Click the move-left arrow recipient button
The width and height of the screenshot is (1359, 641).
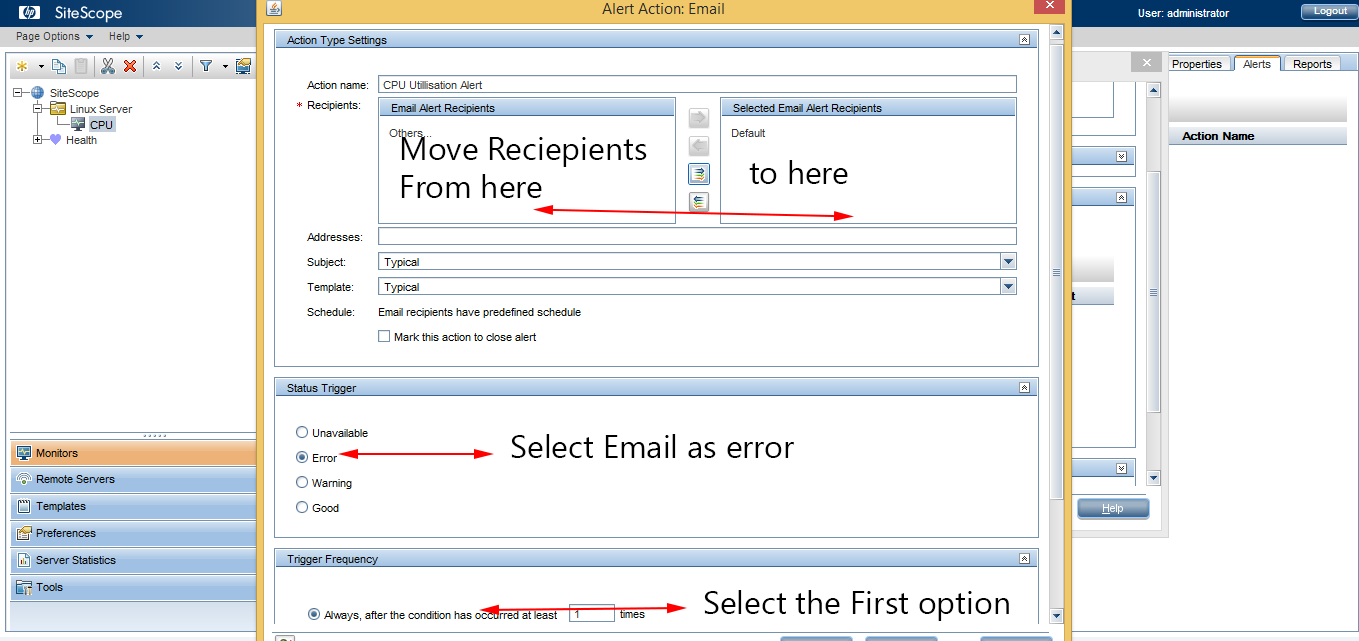pos(699,146)
